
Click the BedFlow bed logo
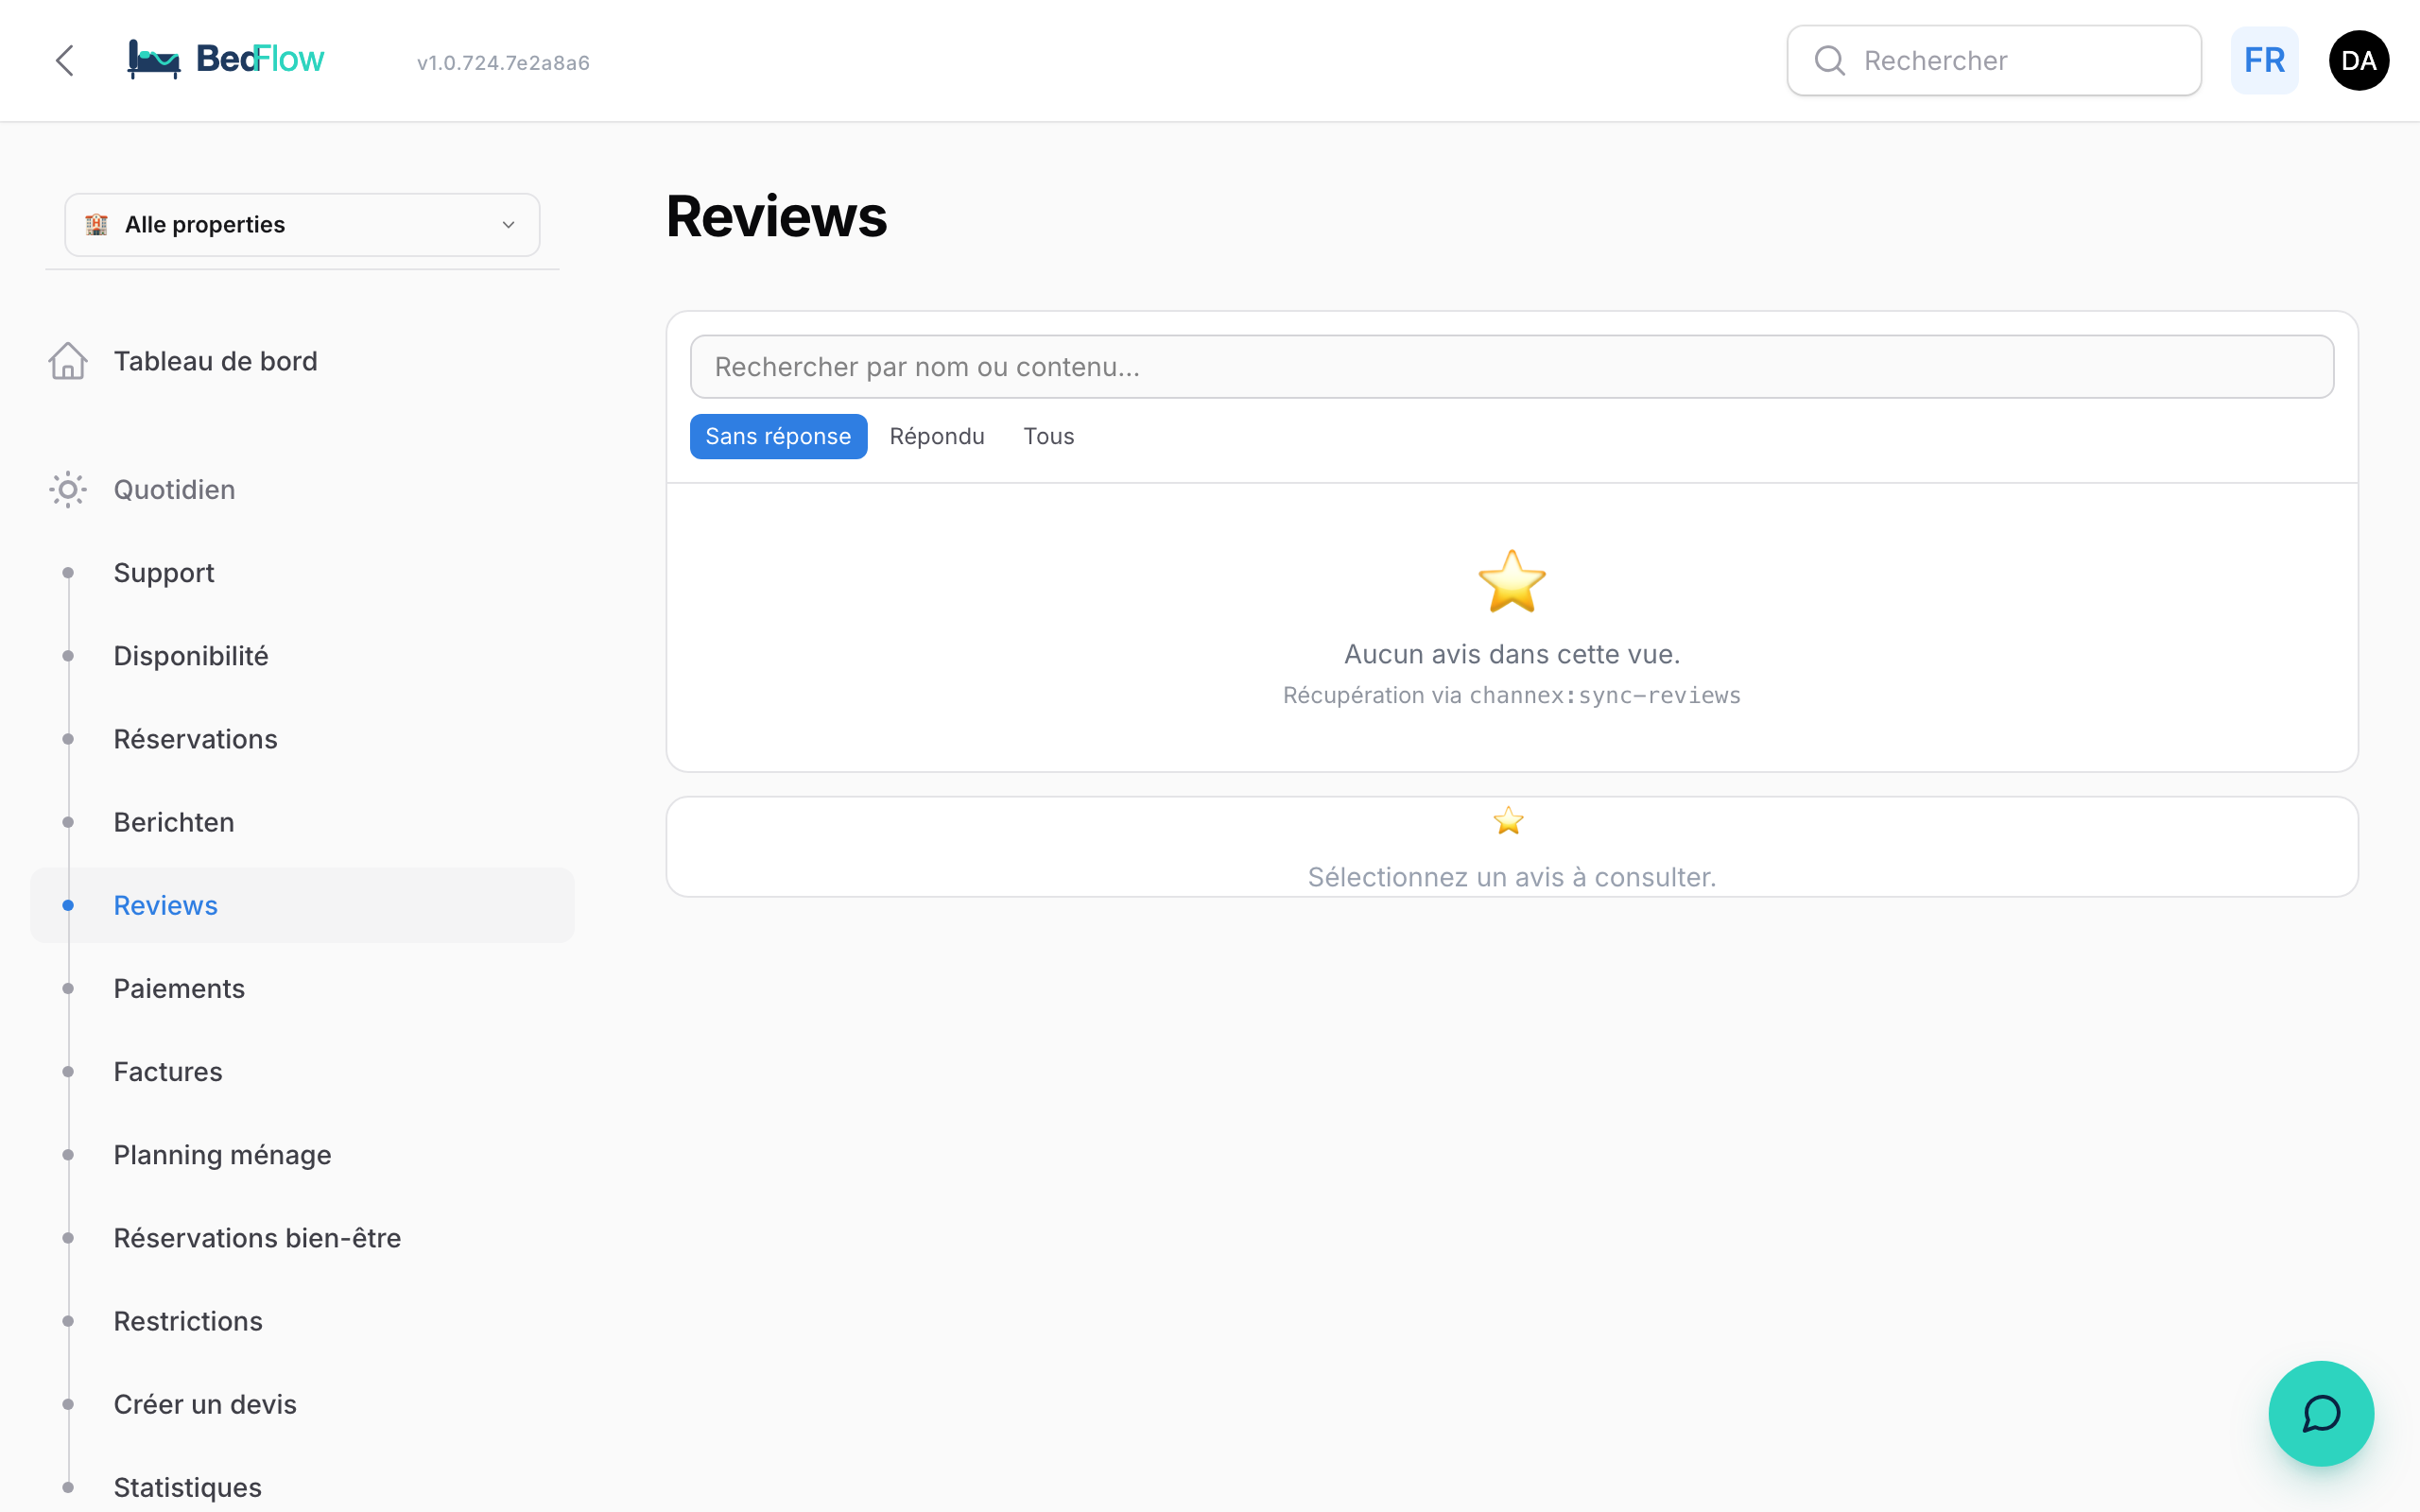click(154, 60)
